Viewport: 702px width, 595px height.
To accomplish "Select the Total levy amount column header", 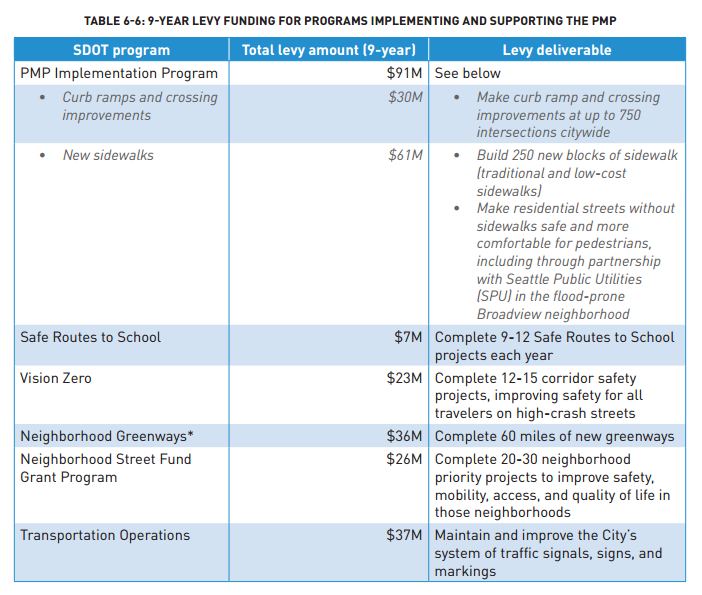I will pyautogui.click(x=329, y=50).
